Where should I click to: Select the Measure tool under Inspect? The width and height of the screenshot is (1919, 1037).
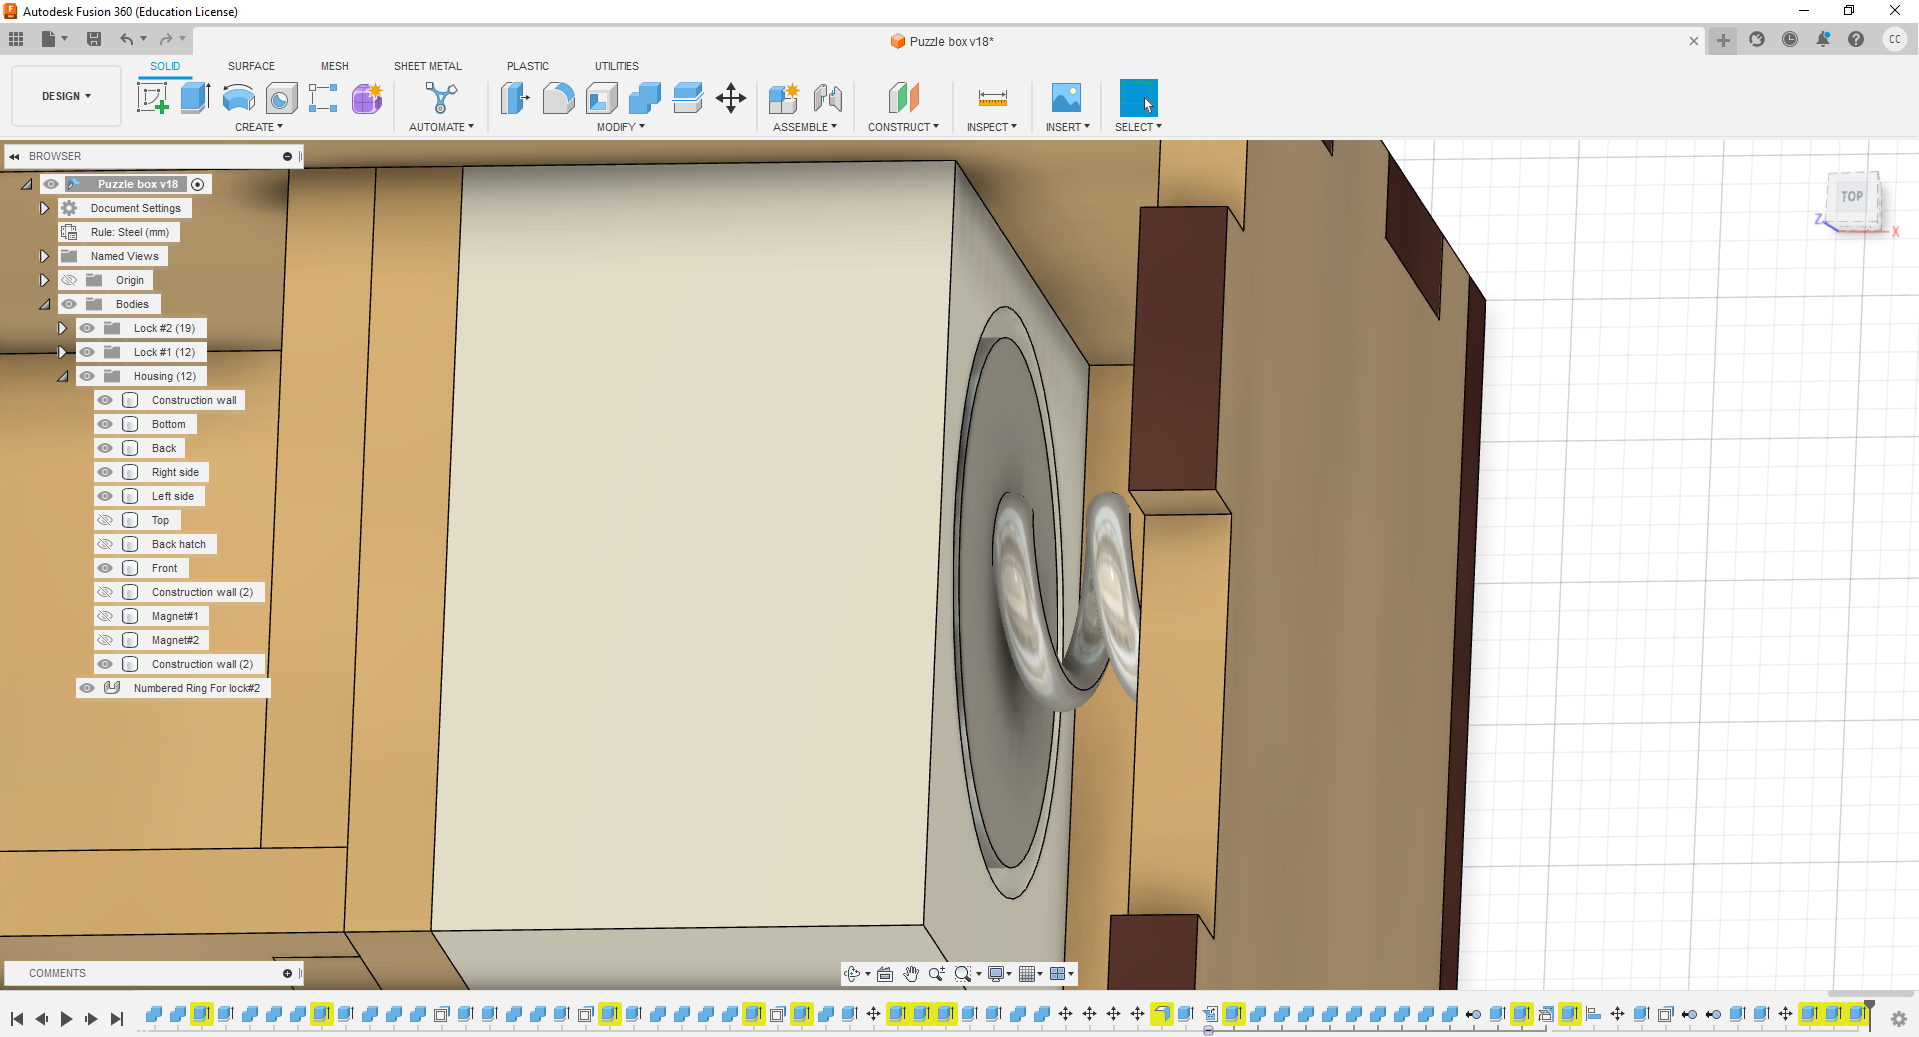pos(991,99)
